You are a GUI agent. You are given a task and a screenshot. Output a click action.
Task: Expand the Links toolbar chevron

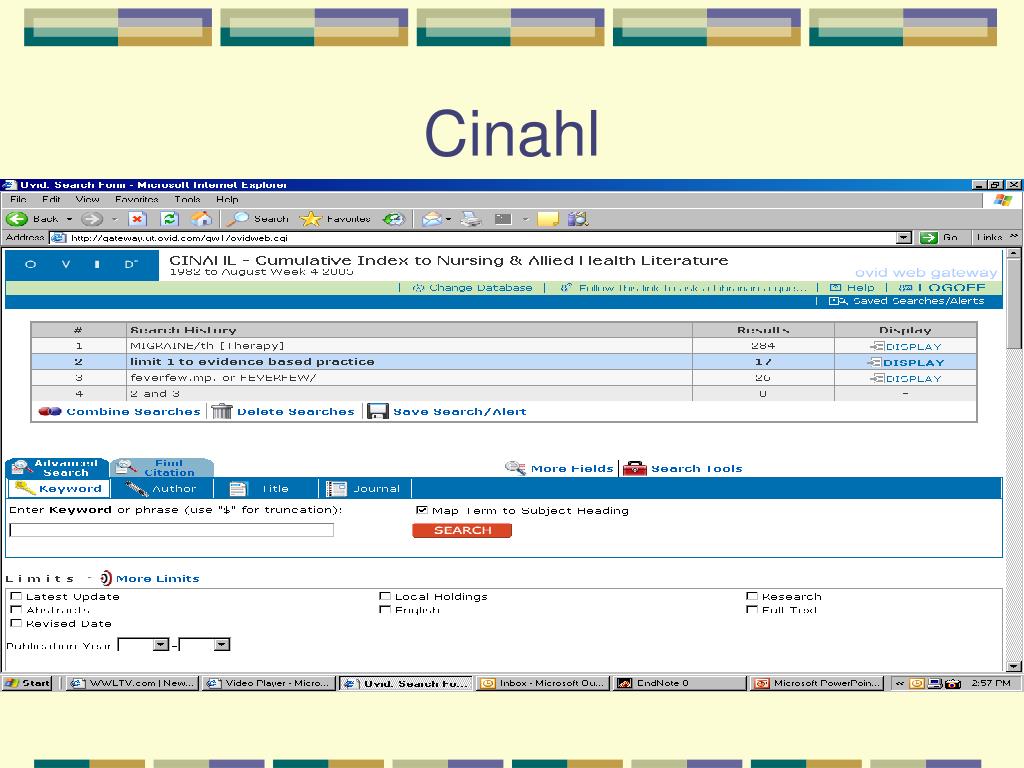1014,237
